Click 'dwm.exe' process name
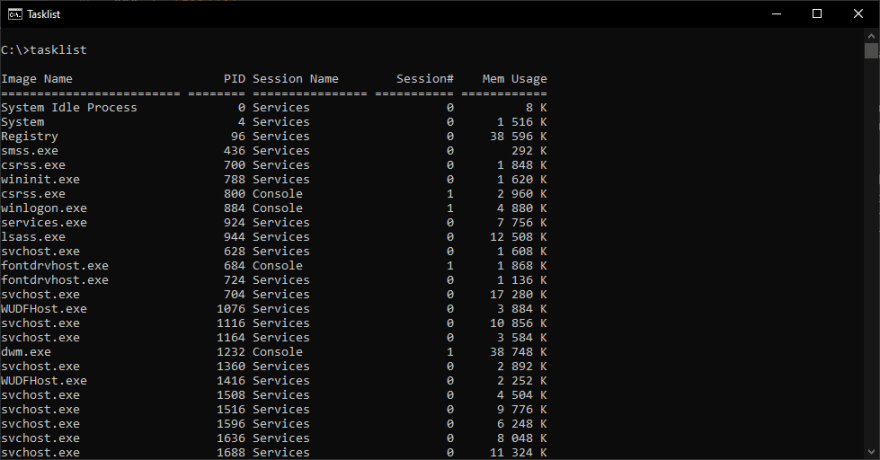 pyautogui.click(x=26, y=352)
